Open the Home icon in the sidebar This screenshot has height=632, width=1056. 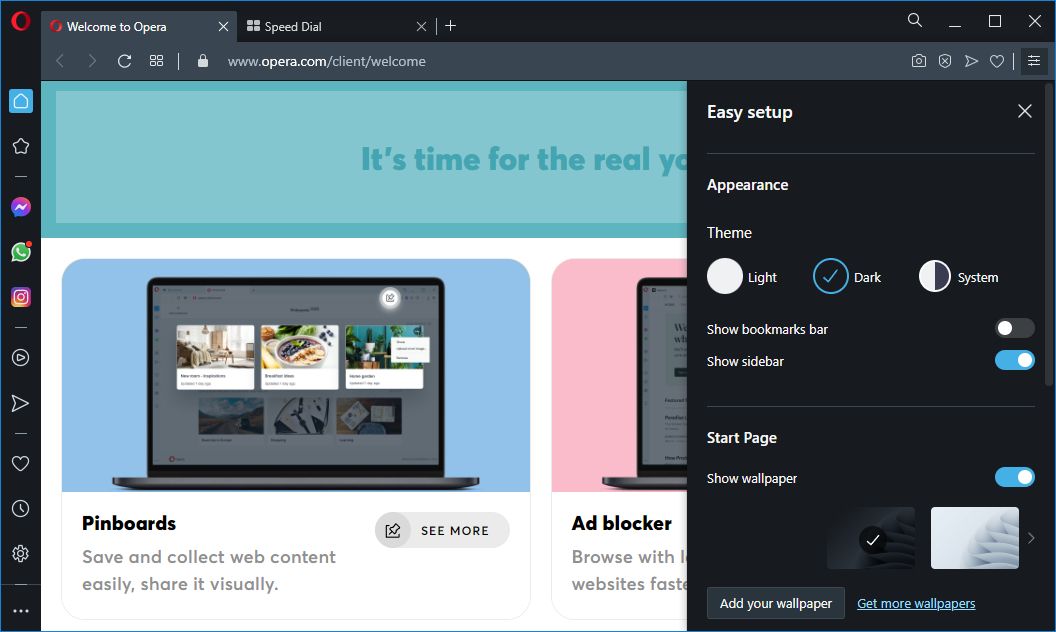coord(21,101)
